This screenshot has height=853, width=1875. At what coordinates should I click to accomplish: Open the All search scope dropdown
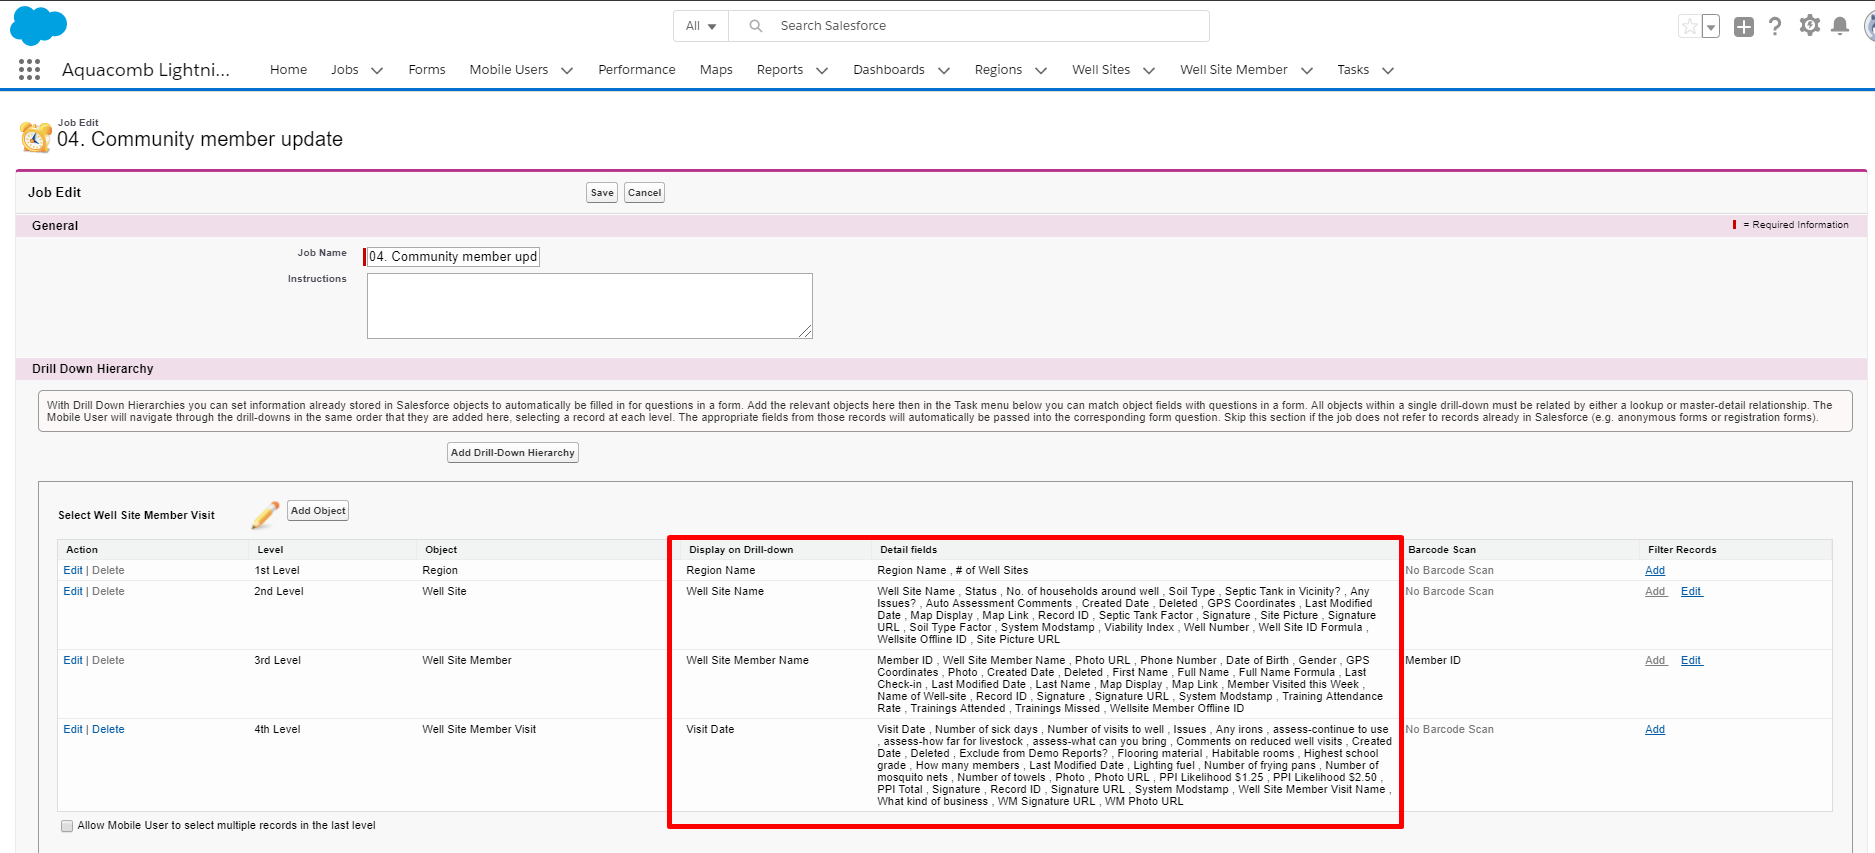click(x=701, y=26)
